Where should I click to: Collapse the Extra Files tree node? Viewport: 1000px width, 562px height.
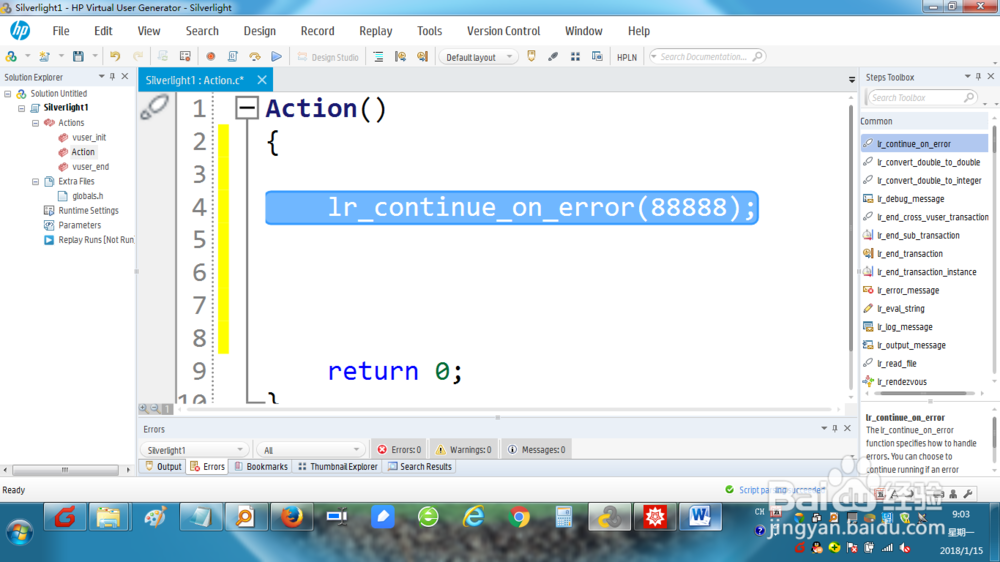pyautogui.click(x=36, y=182)
